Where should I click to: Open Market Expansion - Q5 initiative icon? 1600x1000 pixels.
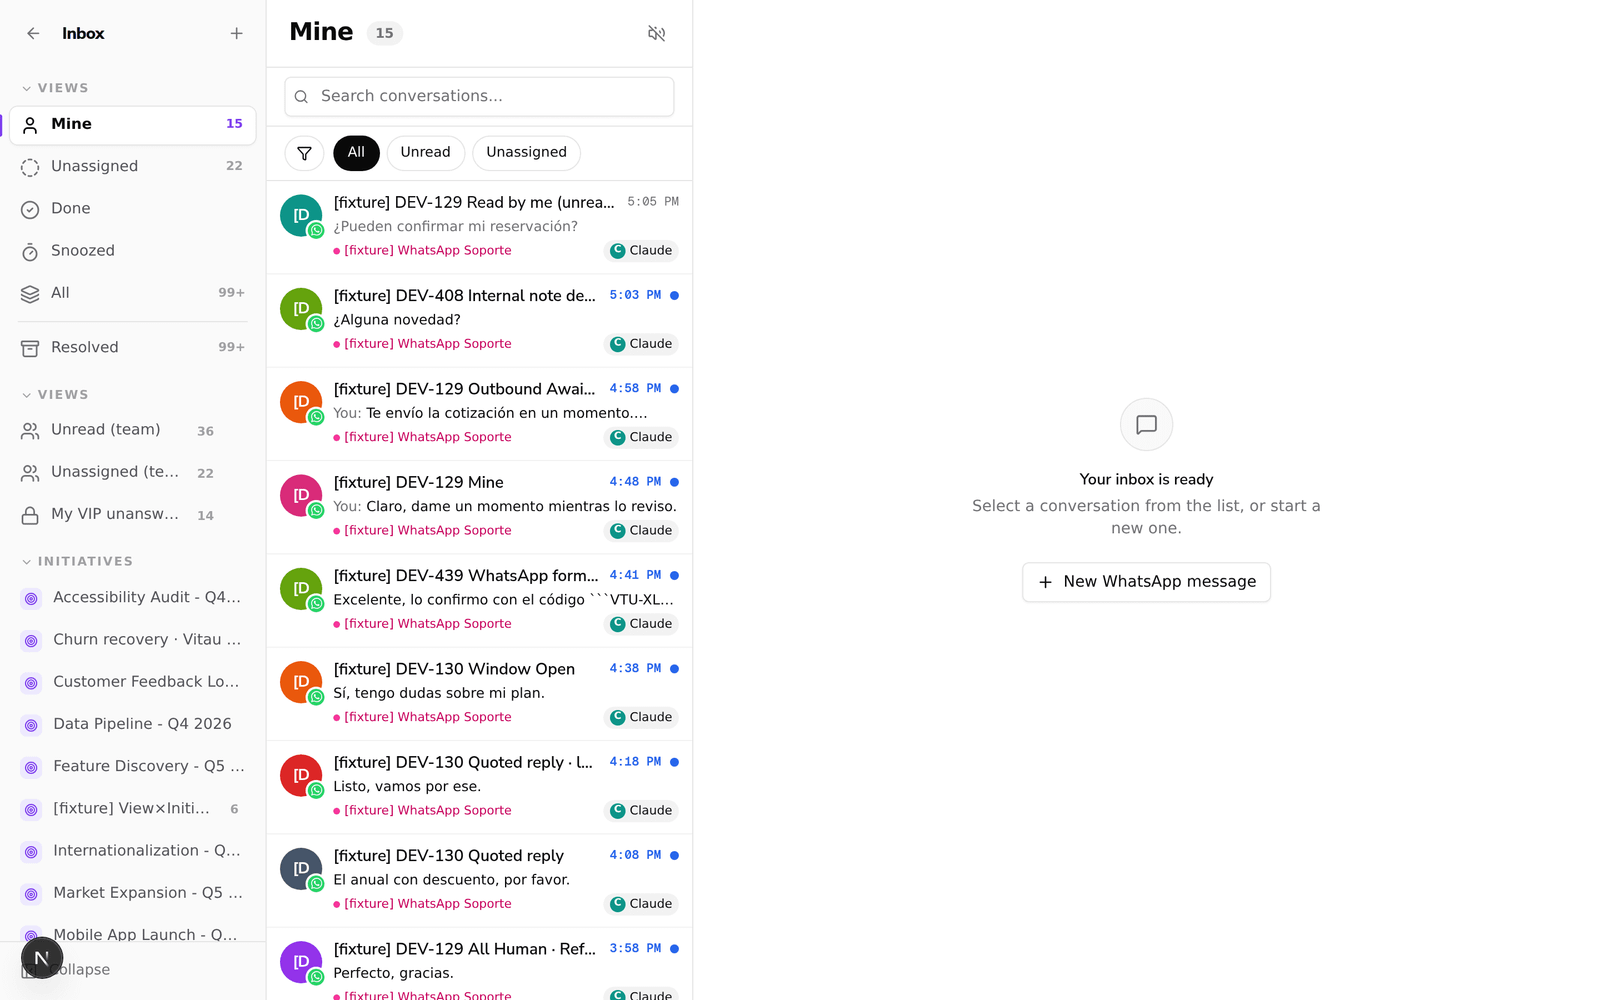point(31,894)
